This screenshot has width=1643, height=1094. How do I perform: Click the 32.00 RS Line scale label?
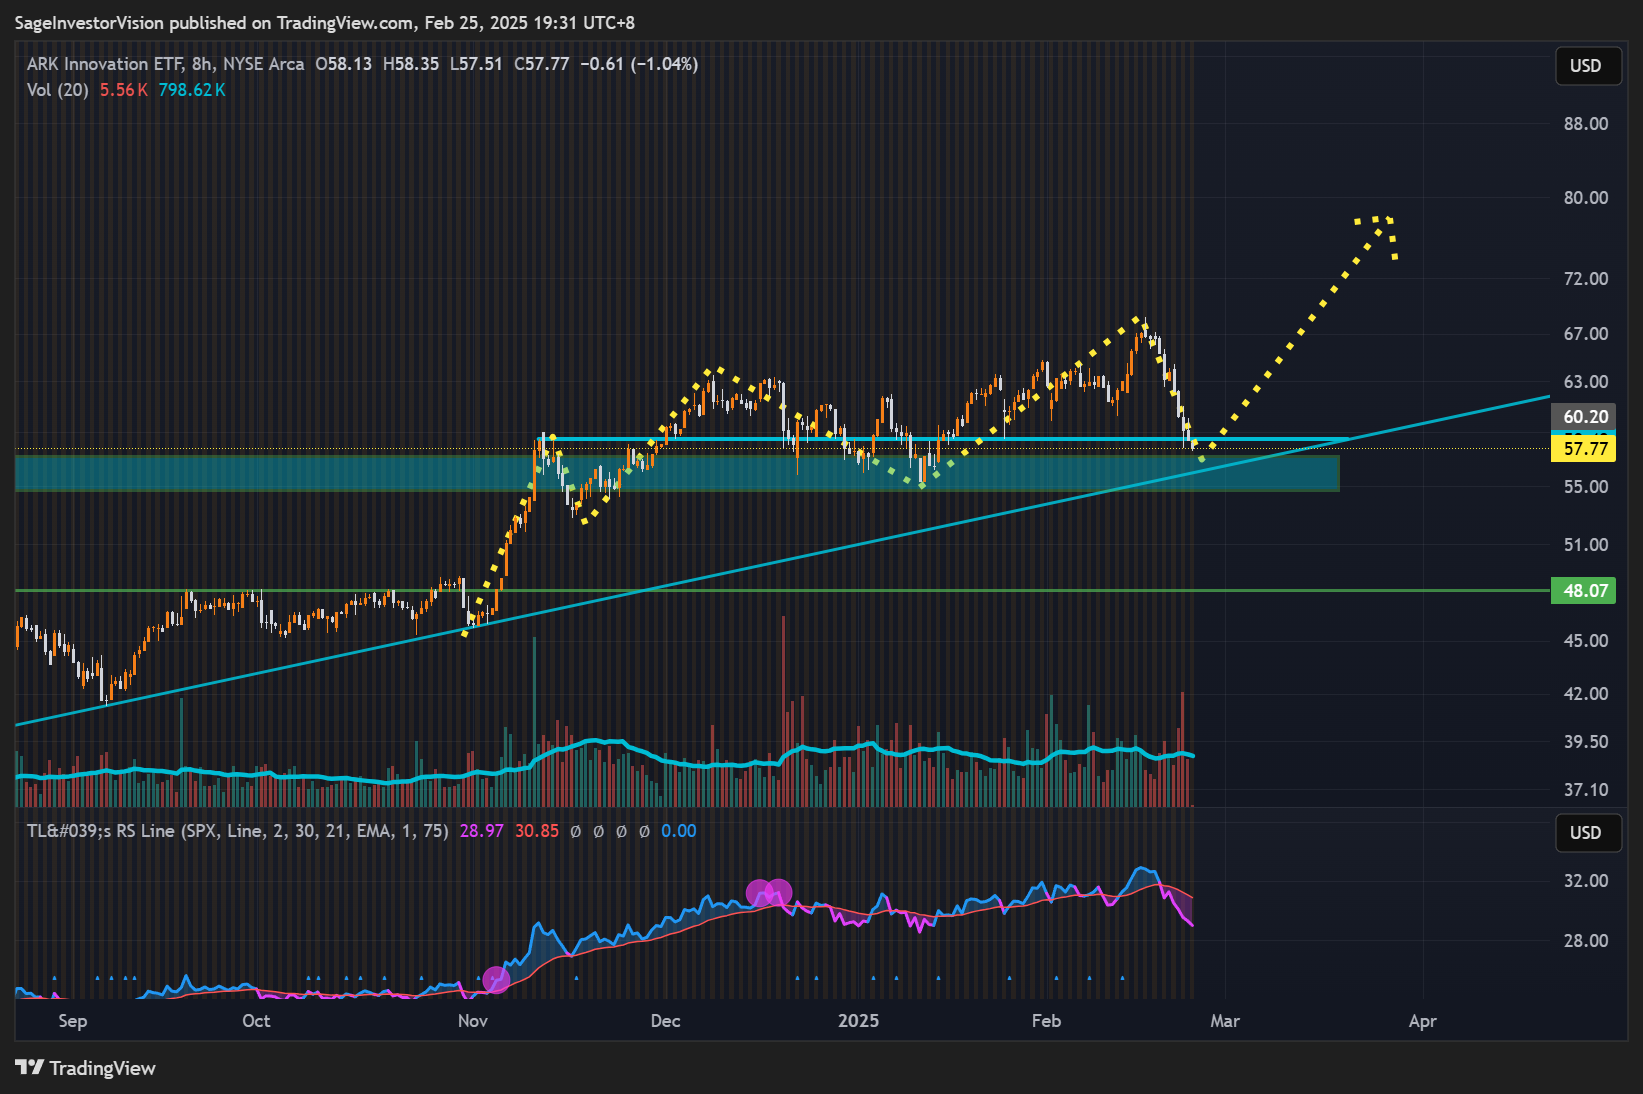coord(1586,881)
